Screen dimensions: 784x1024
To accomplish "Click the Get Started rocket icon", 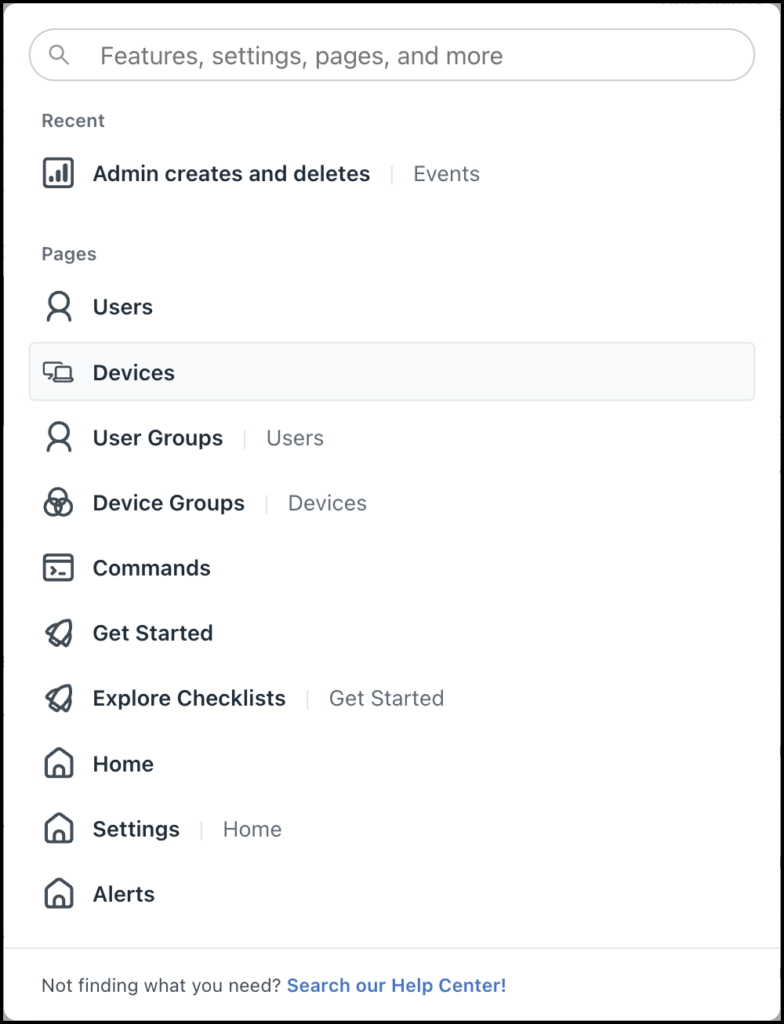I will (x=58, y=633).
